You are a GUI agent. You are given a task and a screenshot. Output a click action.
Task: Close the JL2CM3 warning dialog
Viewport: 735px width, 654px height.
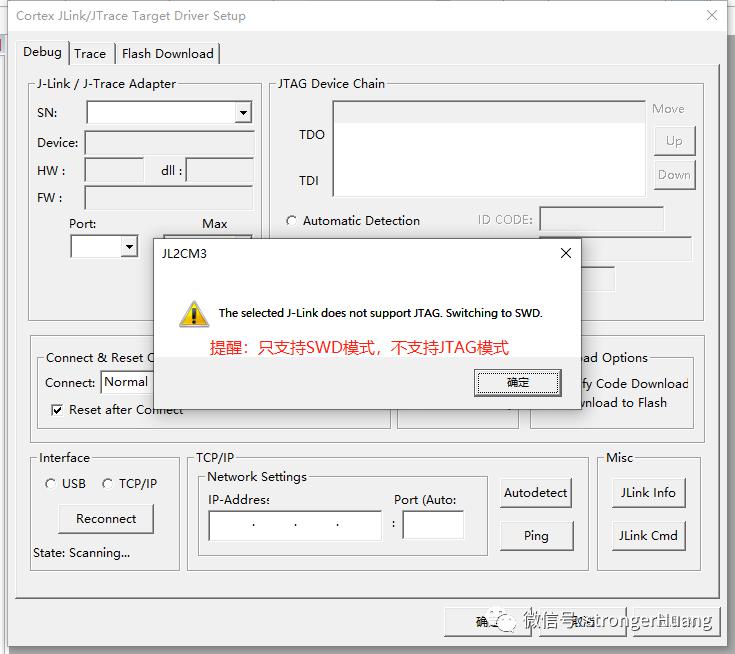566,253
